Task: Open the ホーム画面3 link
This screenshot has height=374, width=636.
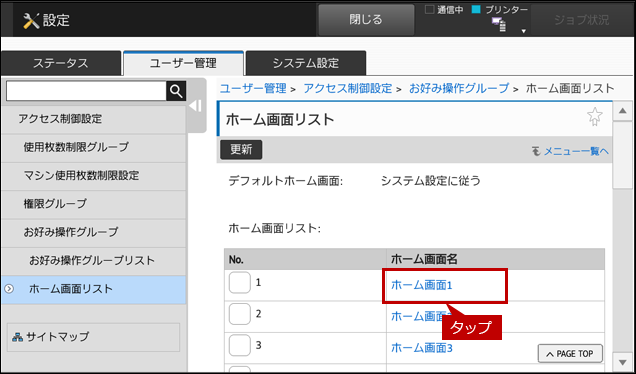Action: point(421,348)
